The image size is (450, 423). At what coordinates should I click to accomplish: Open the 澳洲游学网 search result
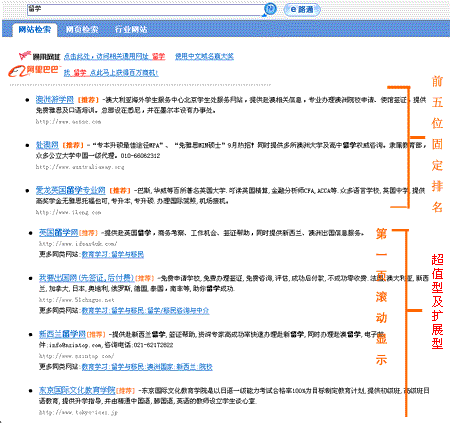coord(55,99)
